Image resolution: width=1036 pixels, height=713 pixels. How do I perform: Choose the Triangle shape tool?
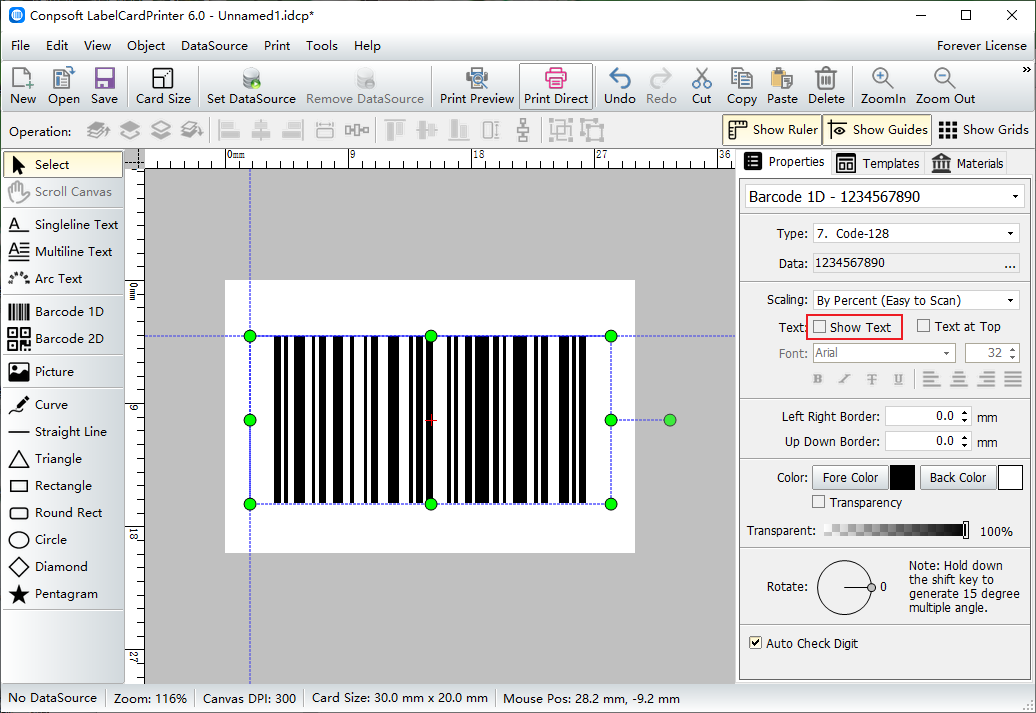63,459
